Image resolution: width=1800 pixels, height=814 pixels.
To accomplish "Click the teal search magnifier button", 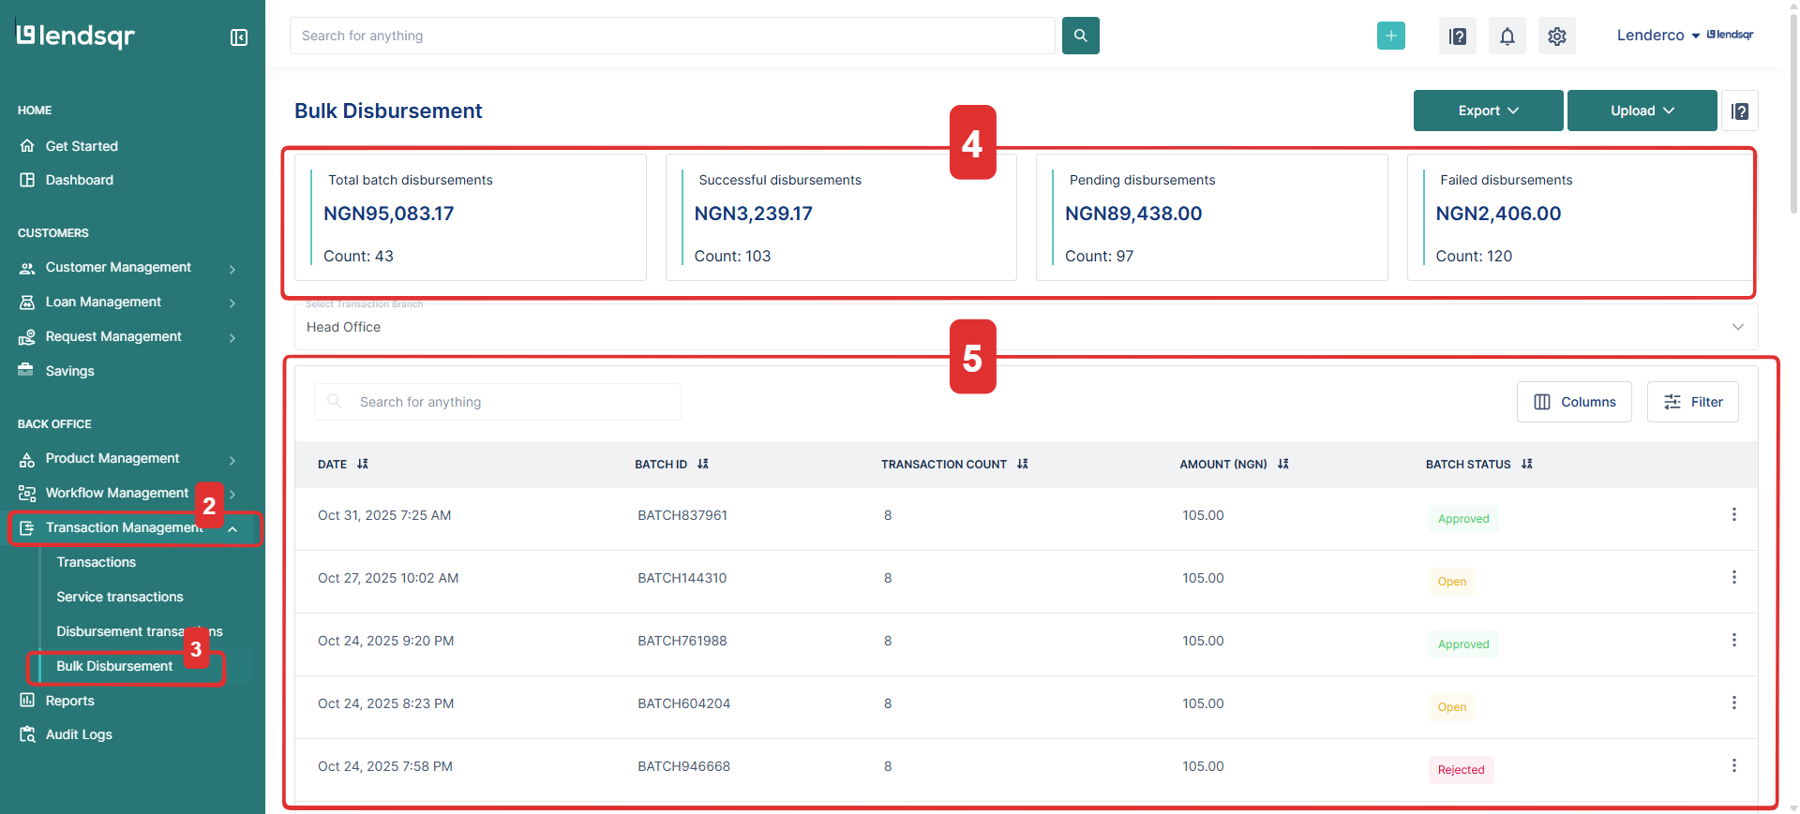I will click(1080, 36).
